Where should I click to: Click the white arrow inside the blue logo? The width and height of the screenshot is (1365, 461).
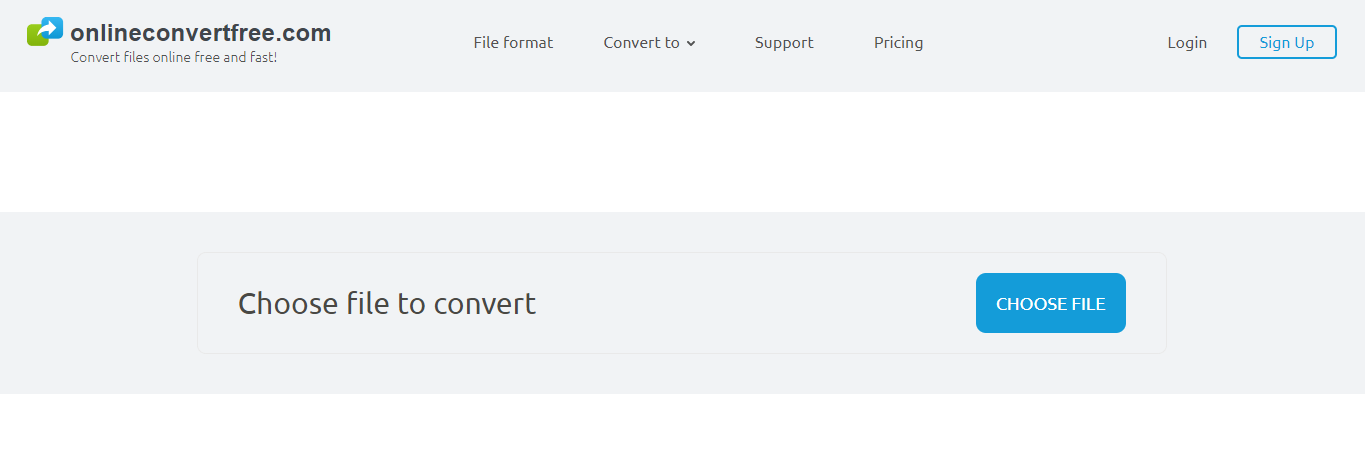click(x=49, y=28)
